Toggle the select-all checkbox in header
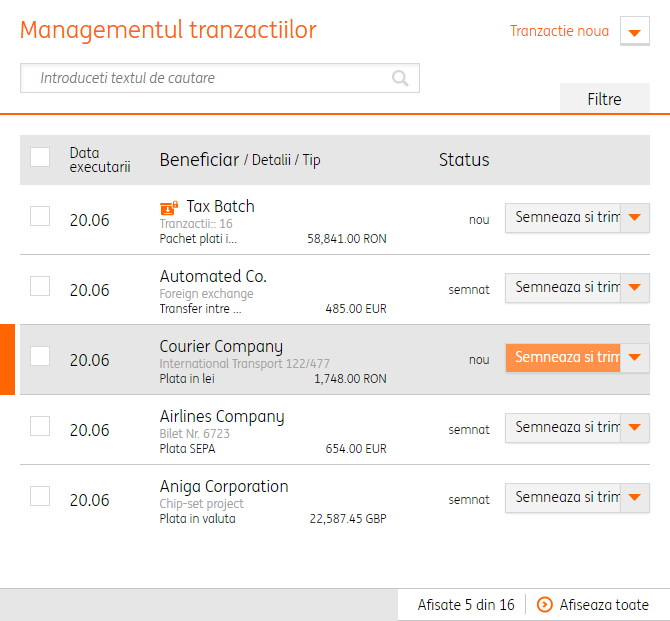The width and height of the screenshot is (670, 621). (40, 157)
